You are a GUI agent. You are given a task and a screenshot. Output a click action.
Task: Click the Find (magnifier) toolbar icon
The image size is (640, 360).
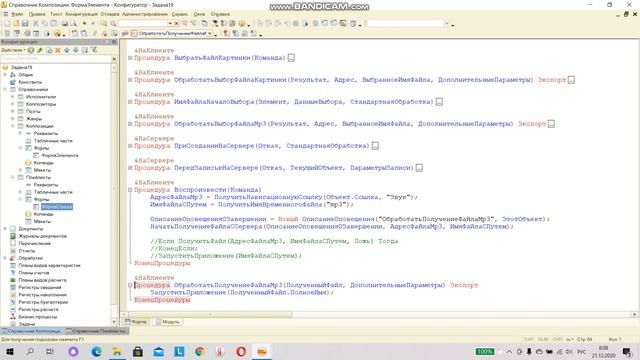(113, 24)
